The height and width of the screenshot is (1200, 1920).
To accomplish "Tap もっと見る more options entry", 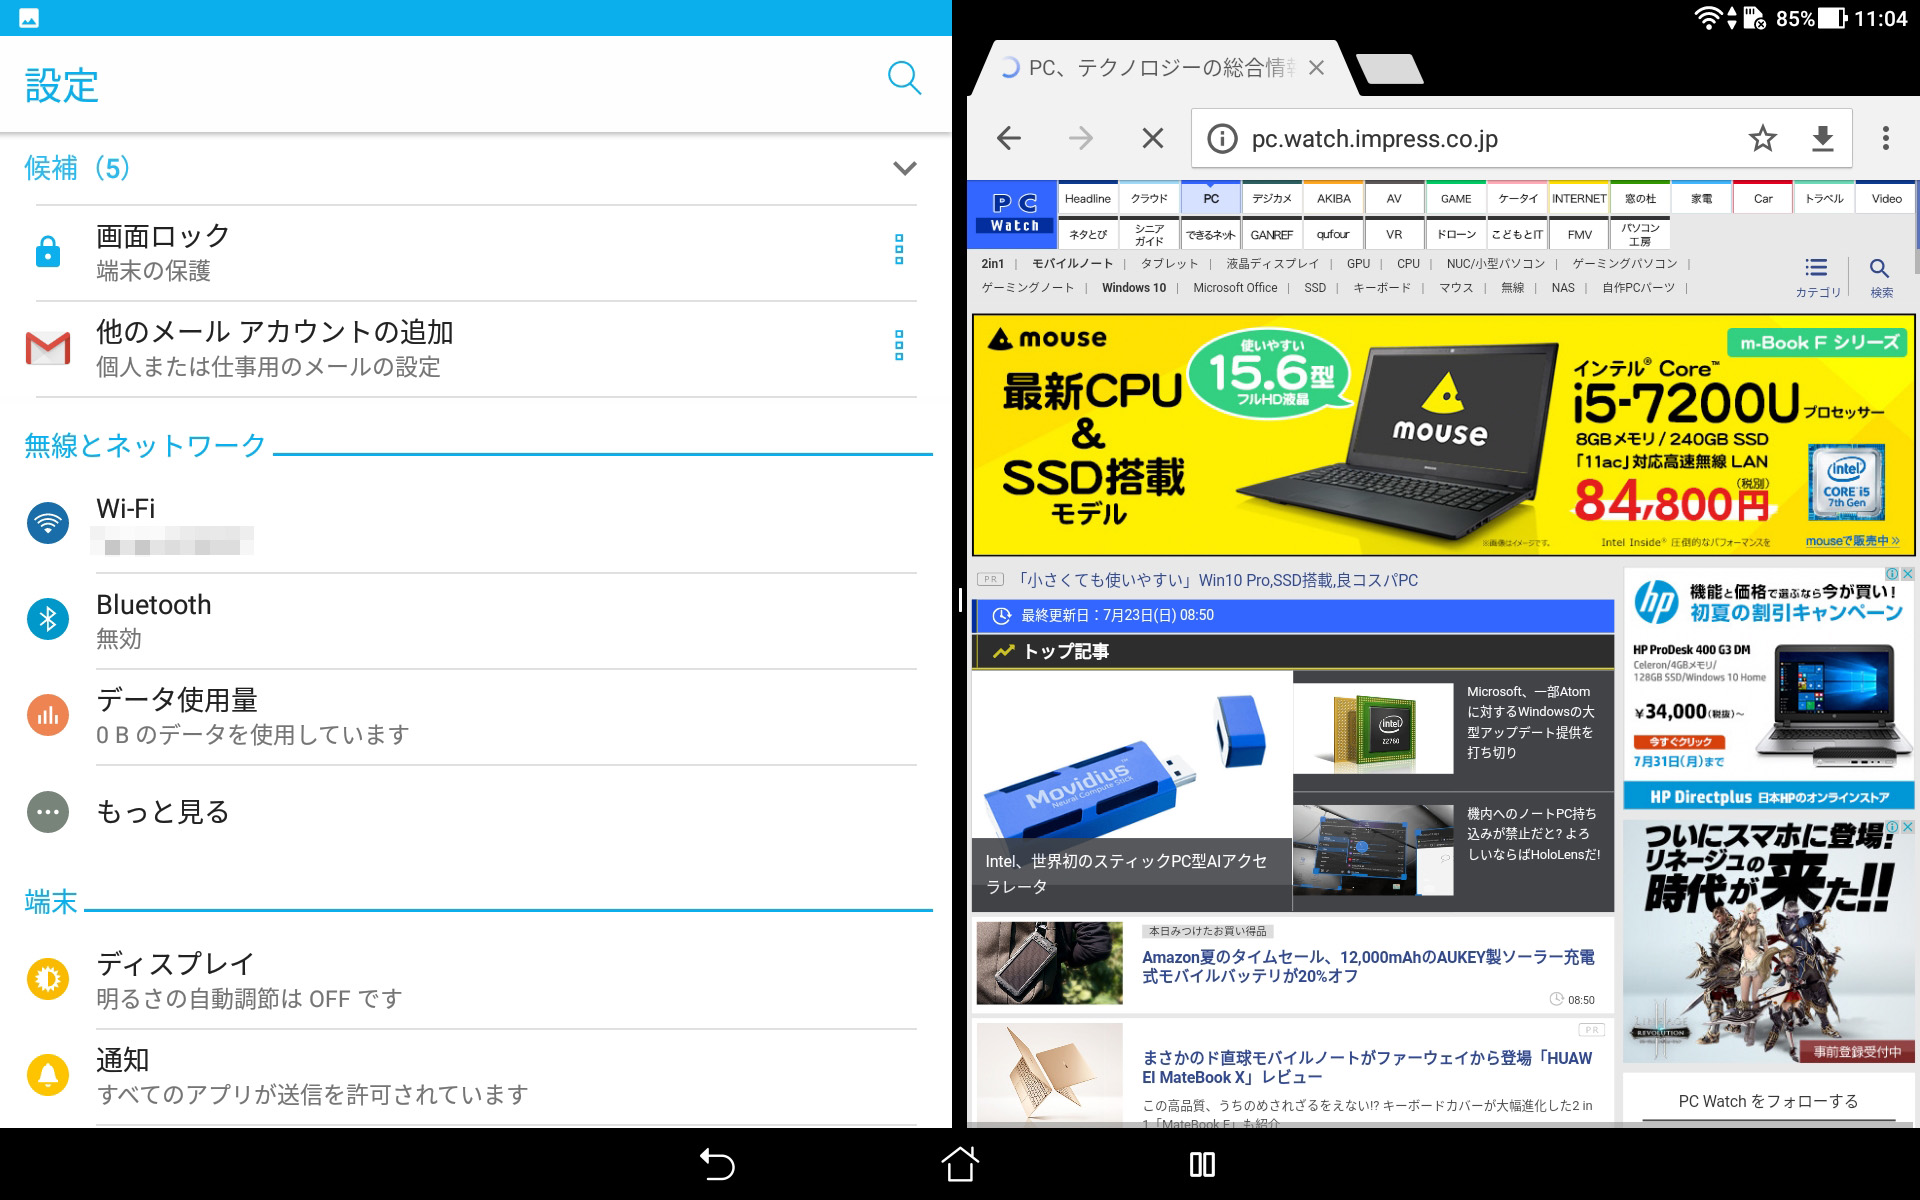I will point(475,812).
